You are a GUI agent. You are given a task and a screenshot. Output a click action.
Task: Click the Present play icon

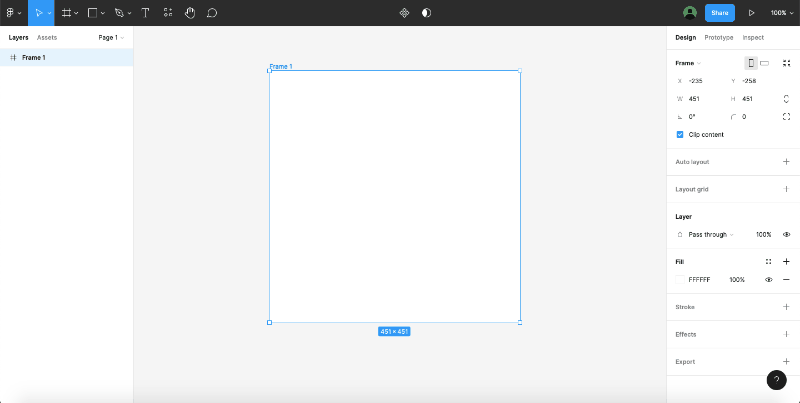pyautogui.click(x=751, y=13)
